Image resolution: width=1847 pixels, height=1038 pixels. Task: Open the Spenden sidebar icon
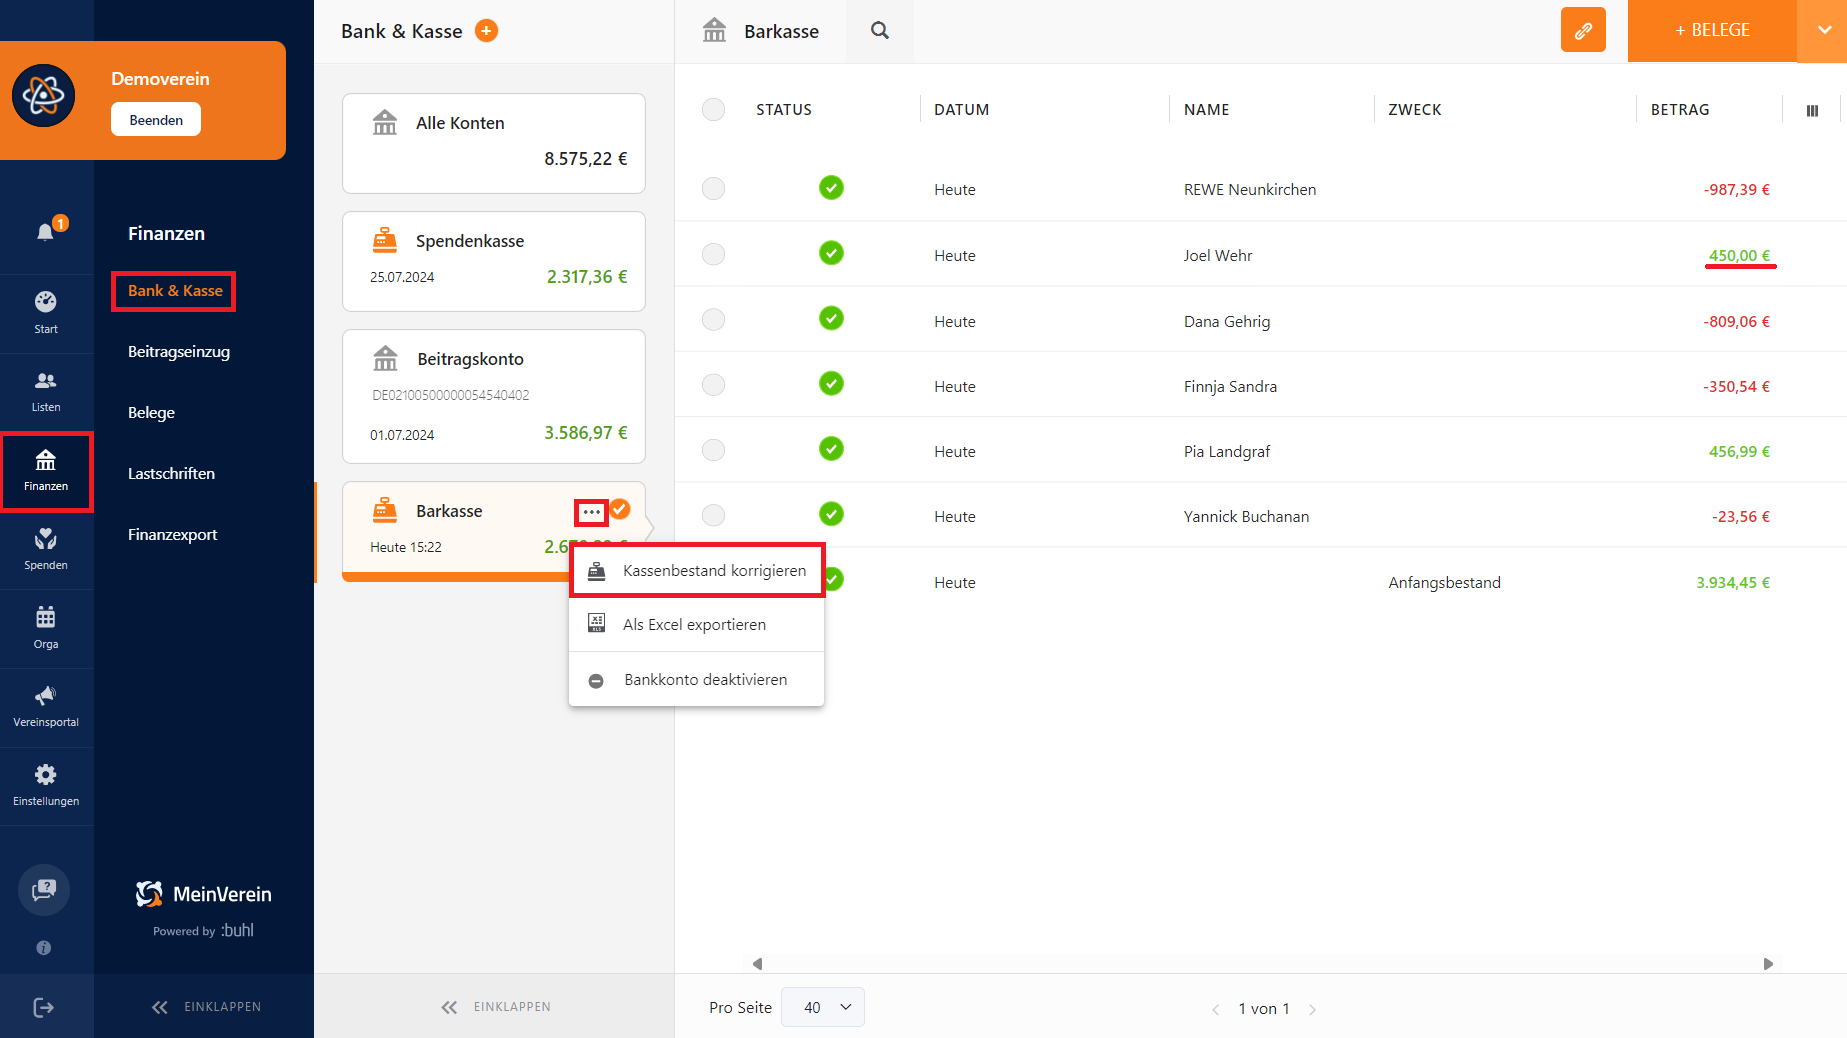(46, 539)
